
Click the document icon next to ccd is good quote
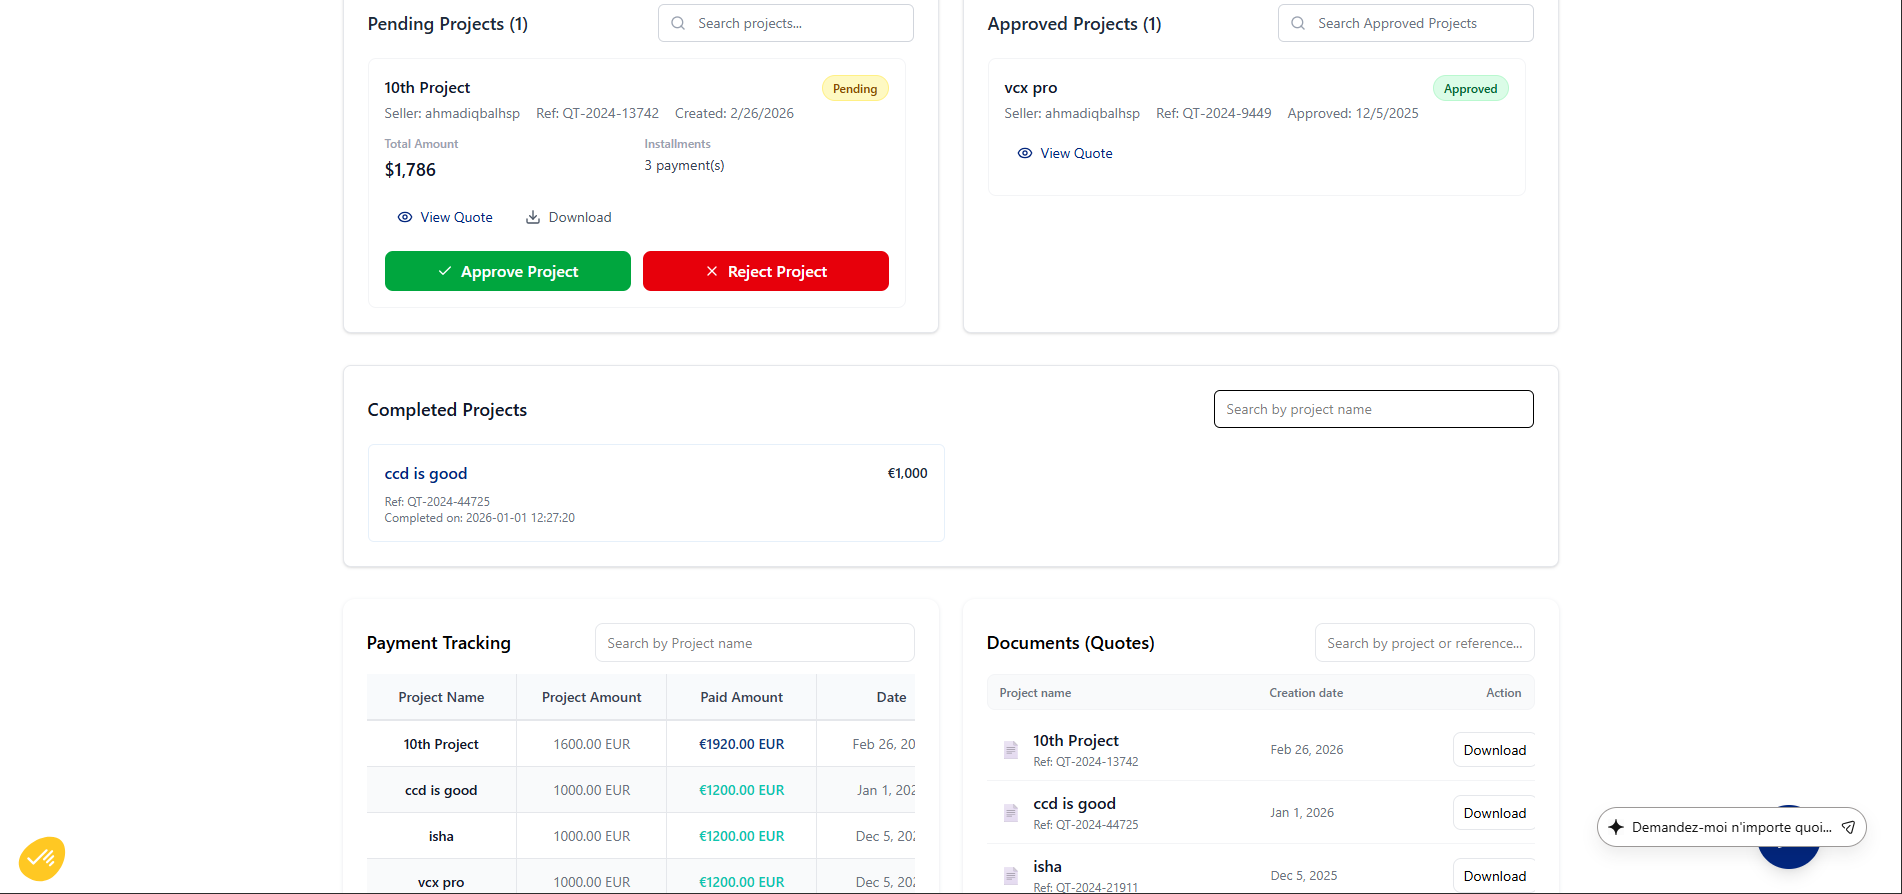pos(1011,813)
